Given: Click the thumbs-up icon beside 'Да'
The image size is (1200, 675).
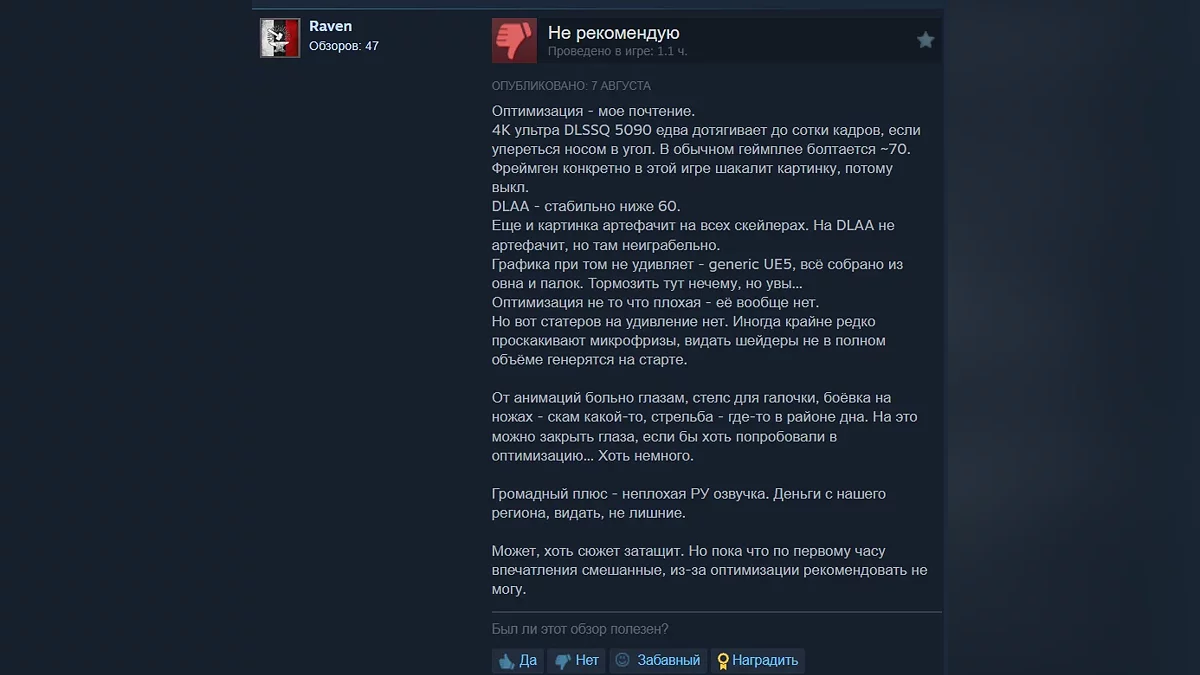Looking at the screenshot, I should (506, 661).
